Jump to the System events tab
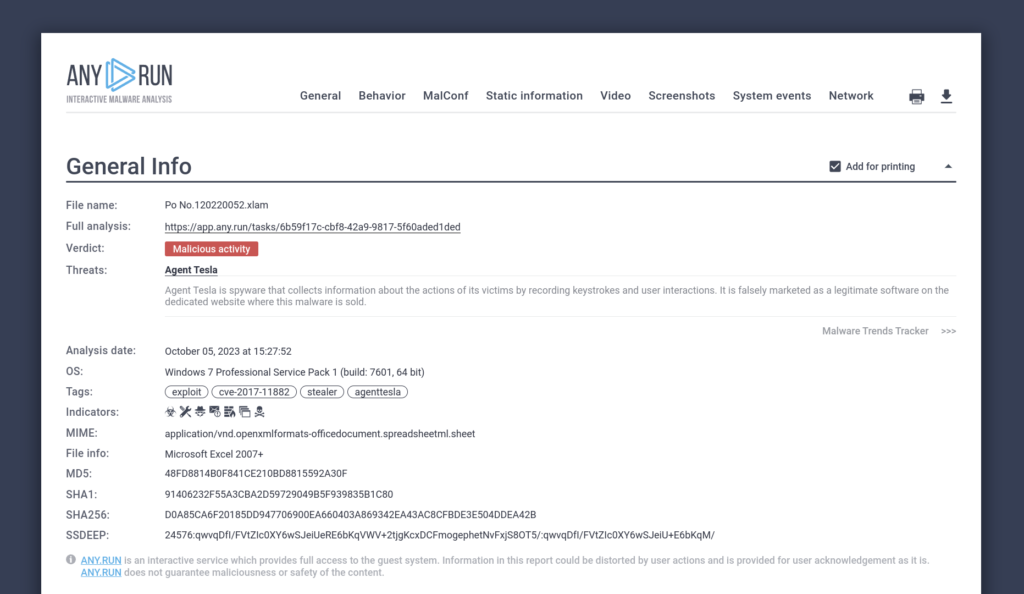This screenshot has height=594, width=1024. pyautogui.click(x=772, y=96)
